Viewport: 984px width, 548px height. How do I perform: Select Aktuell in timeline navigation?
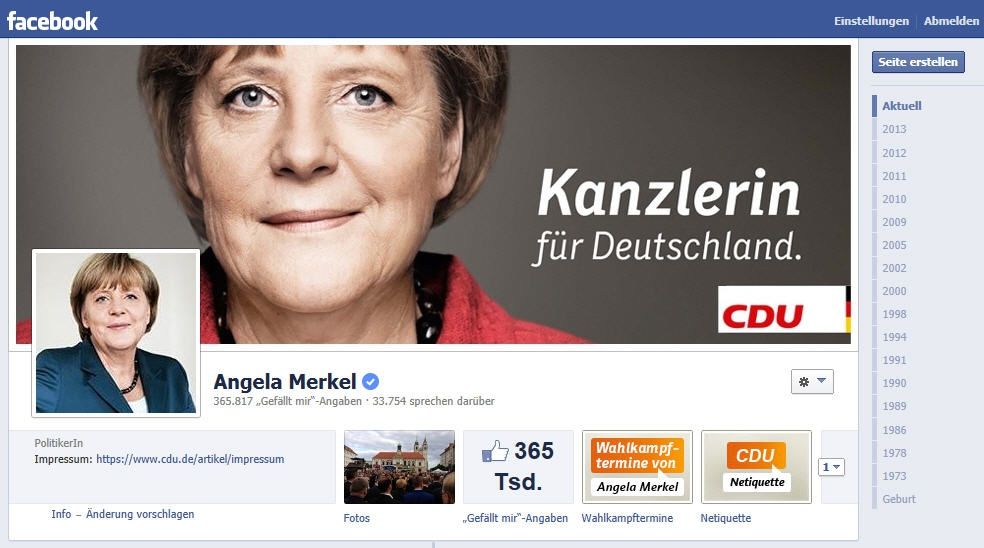click(902, 106)
